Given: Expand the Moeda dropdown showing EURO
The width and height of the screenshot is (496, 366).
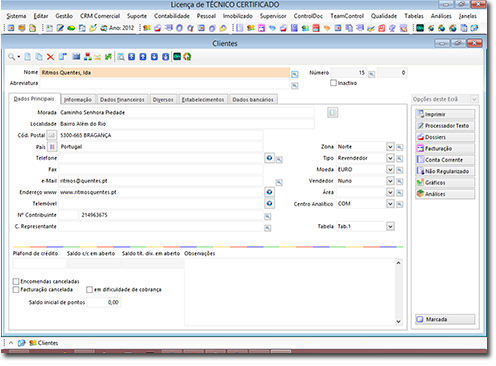Looking at the screenshot, I should (x=390, y=169).
